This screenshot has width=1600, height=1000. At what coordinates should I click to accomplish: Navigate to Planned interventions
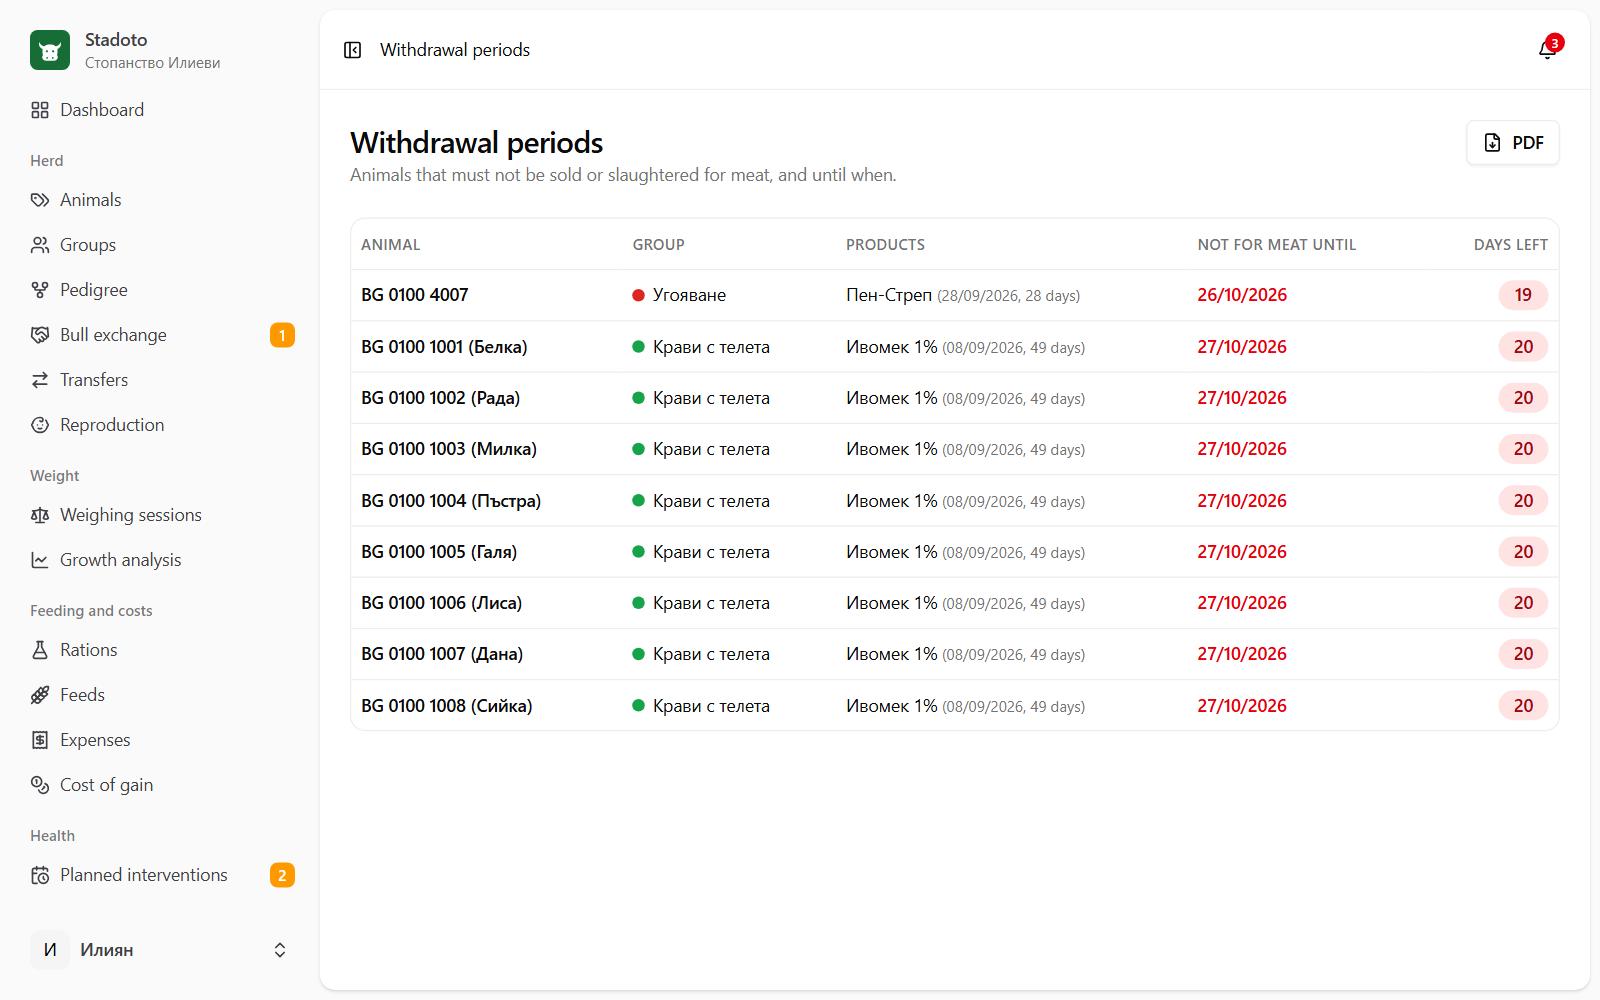(x=160, y=875)
